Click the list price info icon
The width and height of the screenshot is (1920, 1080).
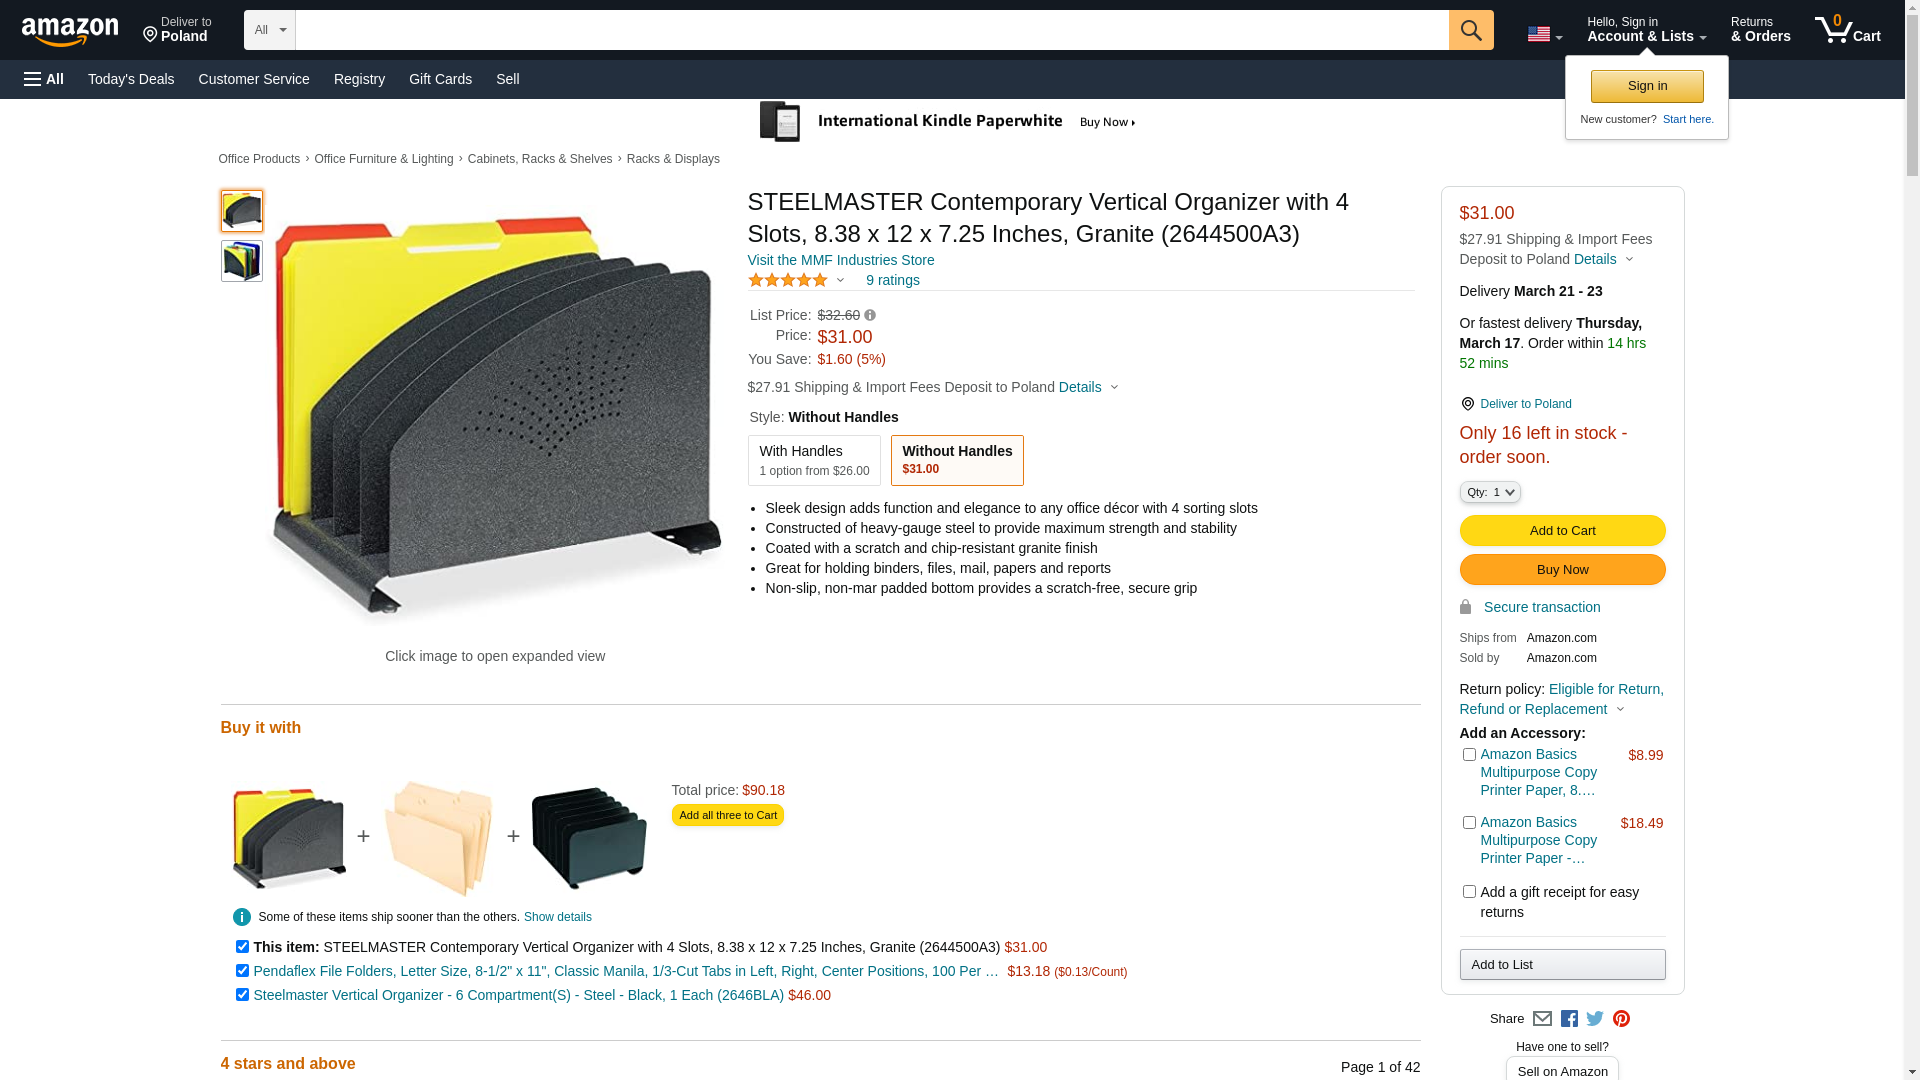click(x=870, y=315)
